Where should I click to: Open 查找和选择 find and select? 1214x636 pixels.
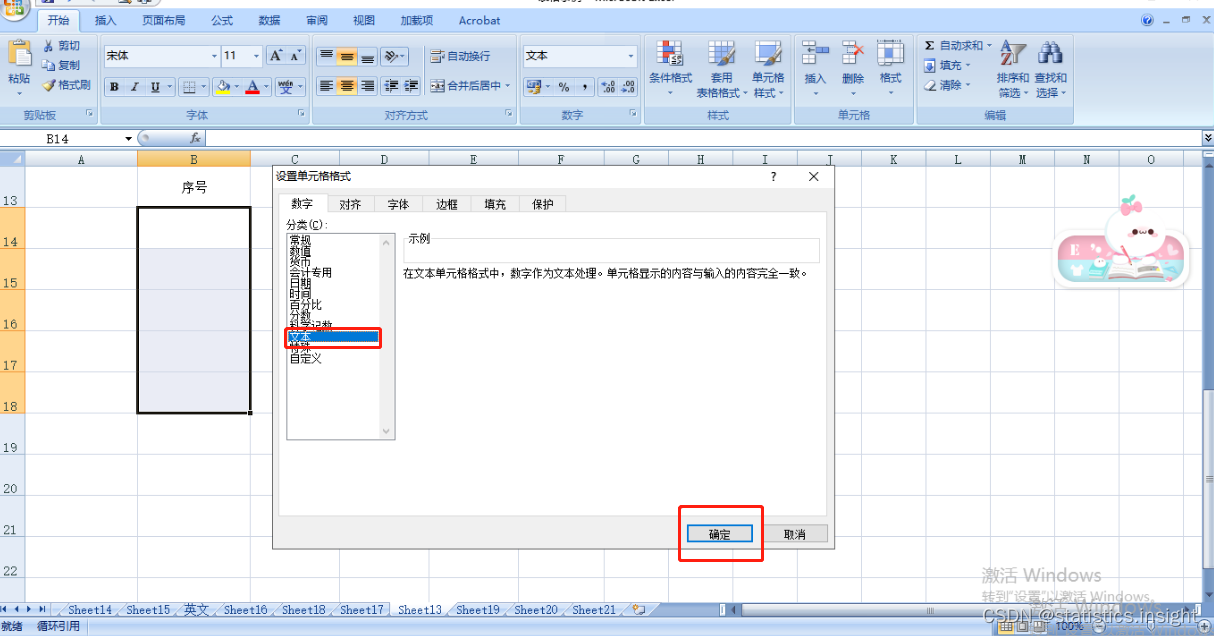tap(1050, 69)
